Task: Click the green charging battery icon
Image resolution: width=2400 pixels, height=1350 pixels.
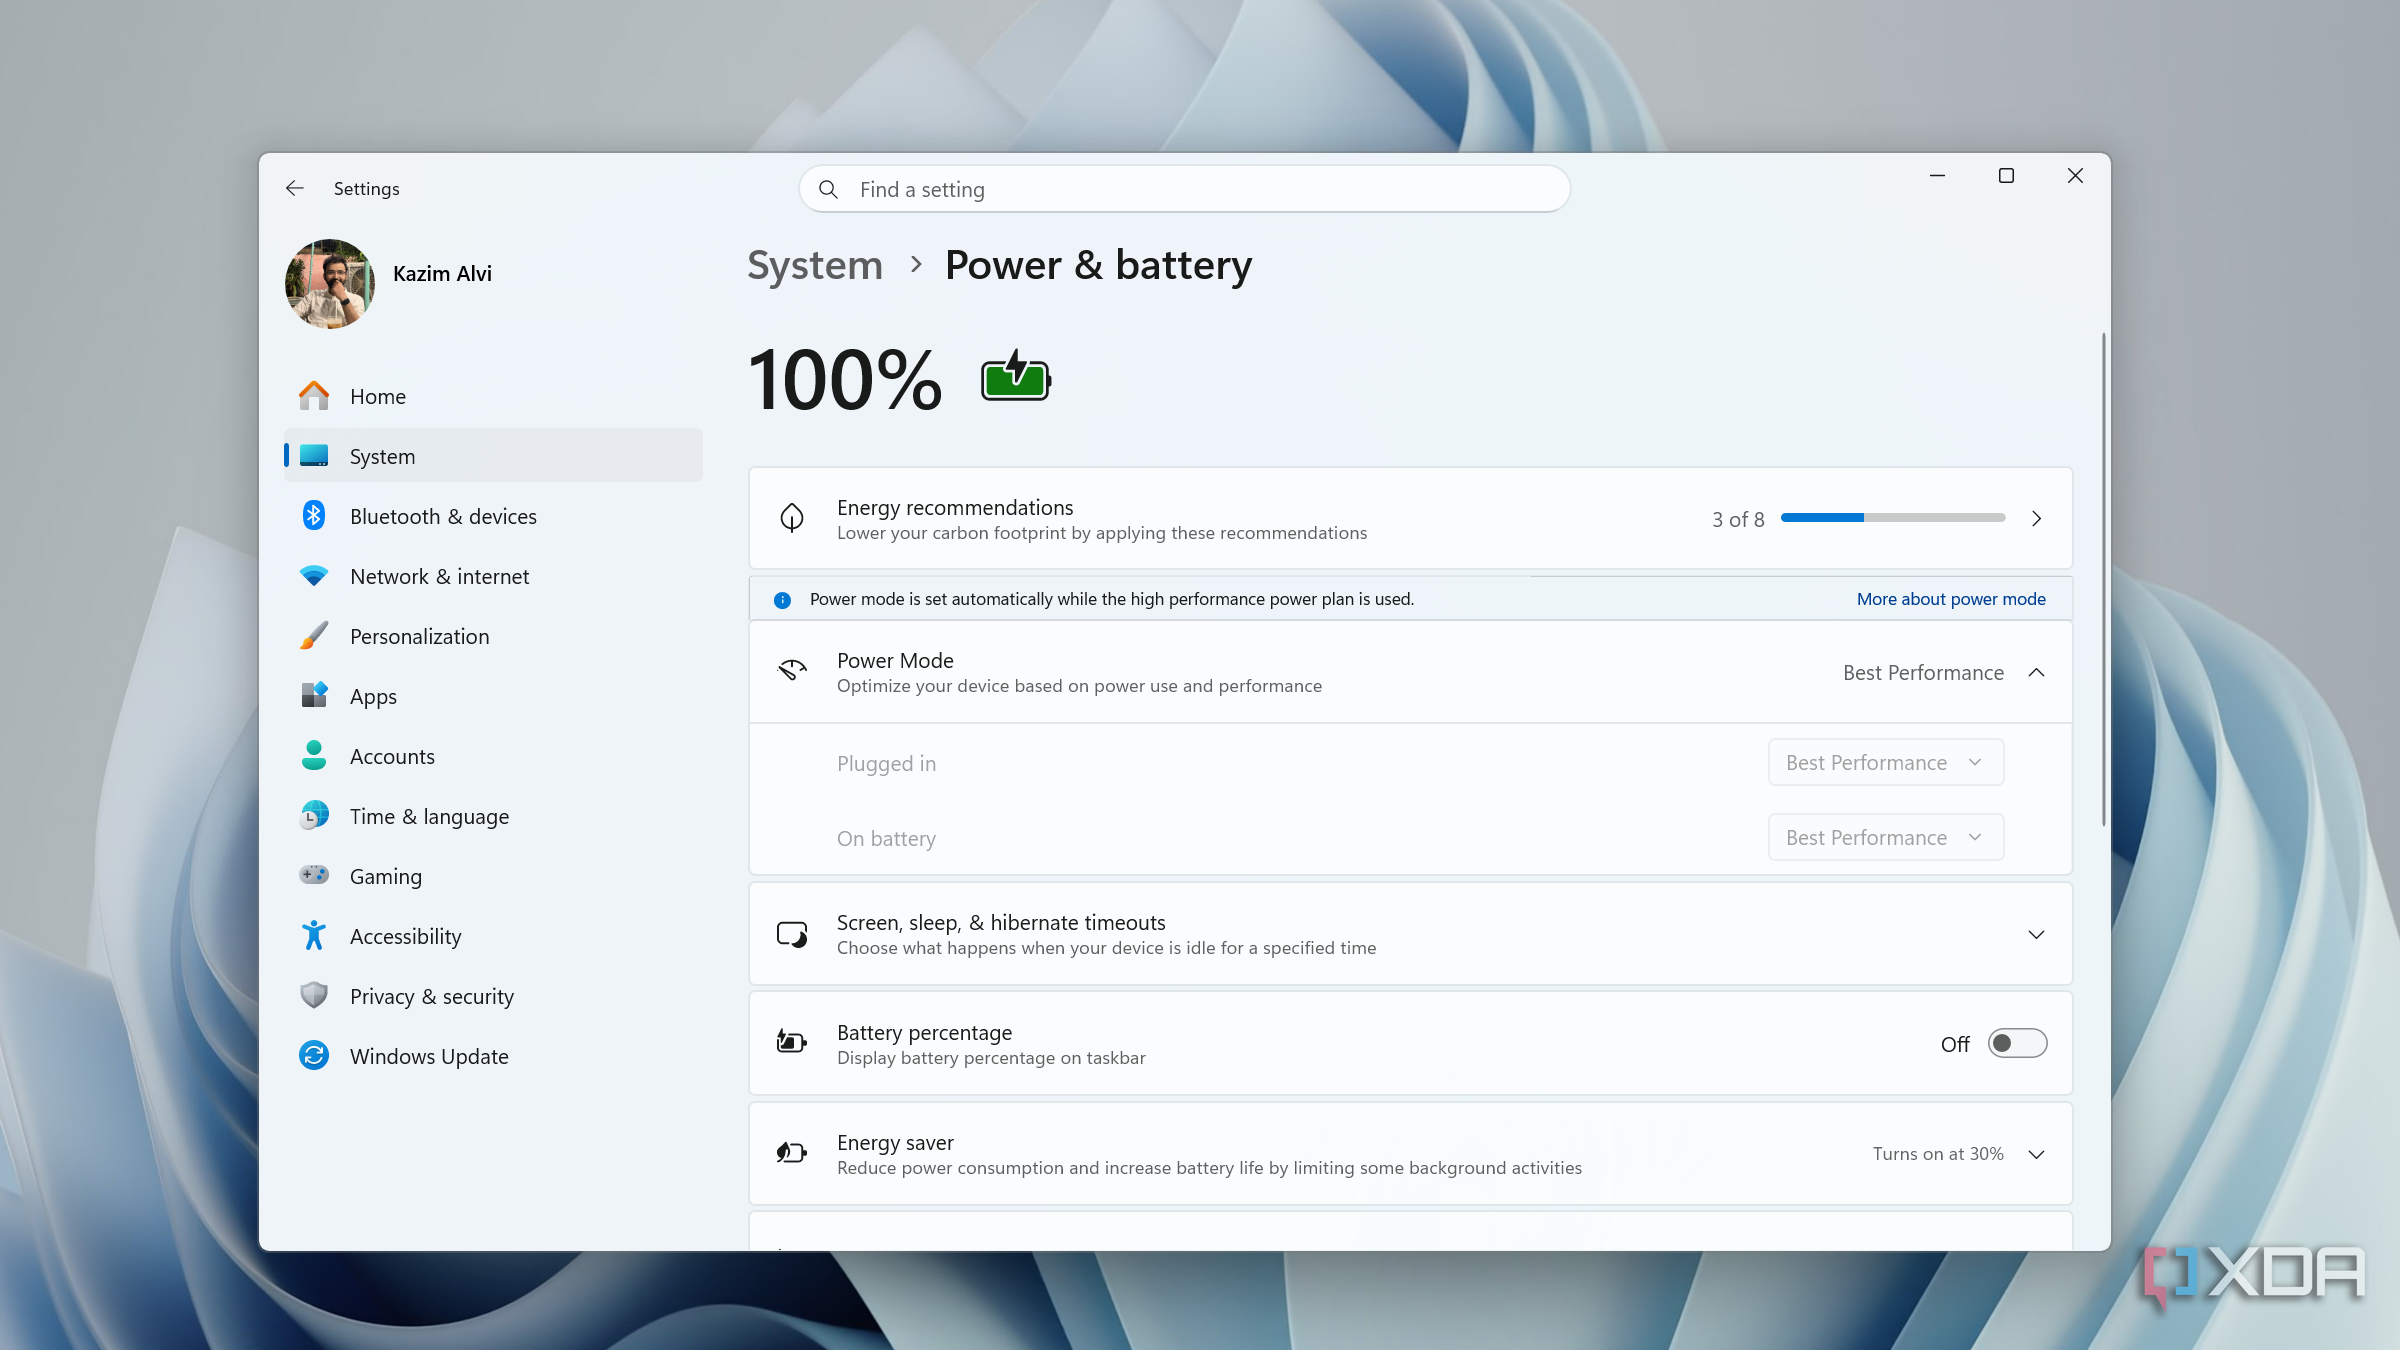Action: [x=1016, y=376]
